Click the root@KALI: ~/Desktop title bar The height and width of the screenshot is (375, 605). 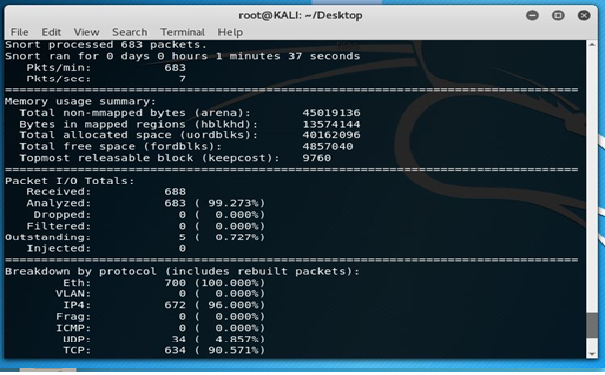point(300,15)
